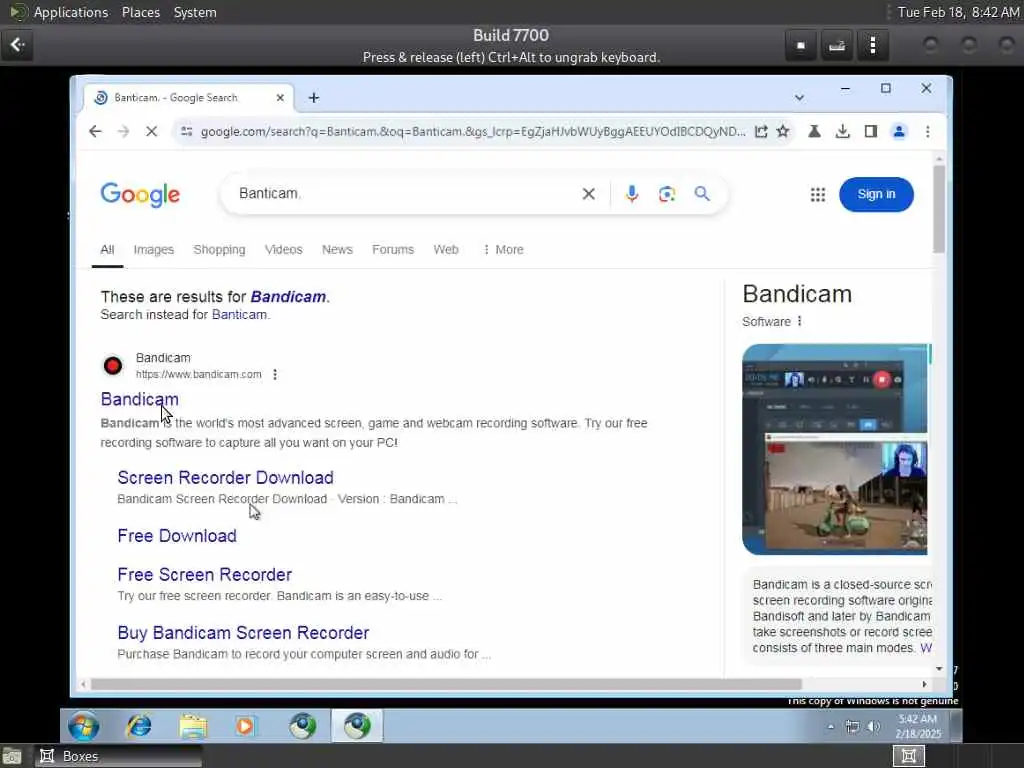
Task: Open the Places menu
Action: click(140, 12)
